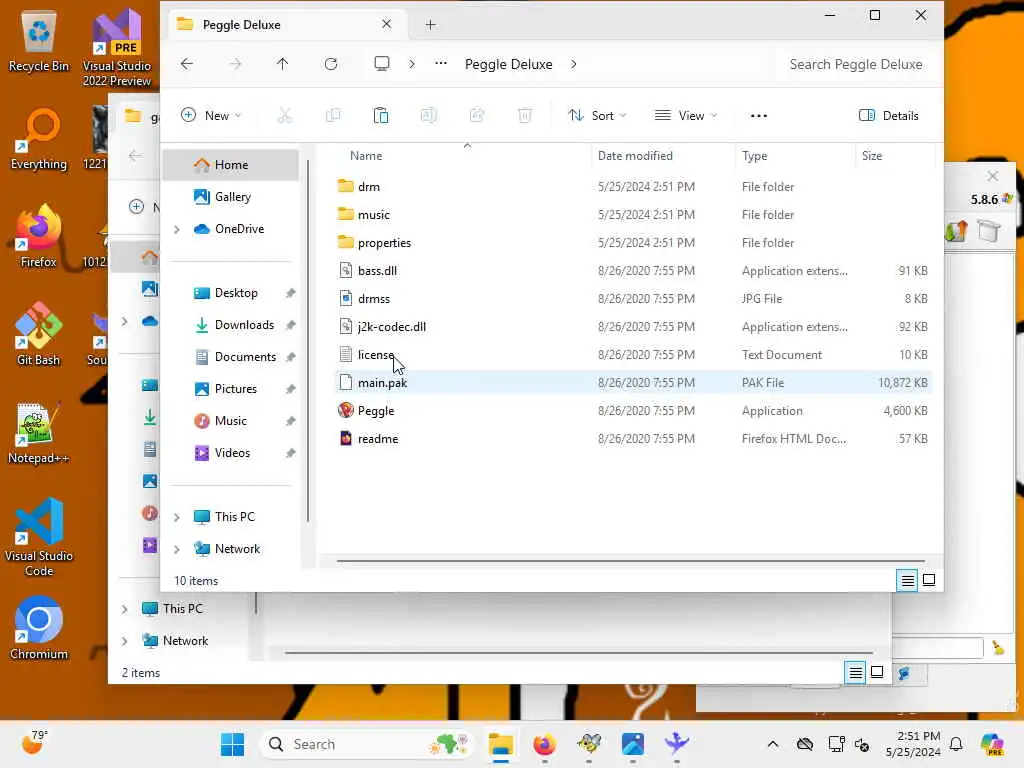This screenshot has width=1024, height=768.
Task: Click the Copy icon in toolbar
Action: tap(333, 116)
